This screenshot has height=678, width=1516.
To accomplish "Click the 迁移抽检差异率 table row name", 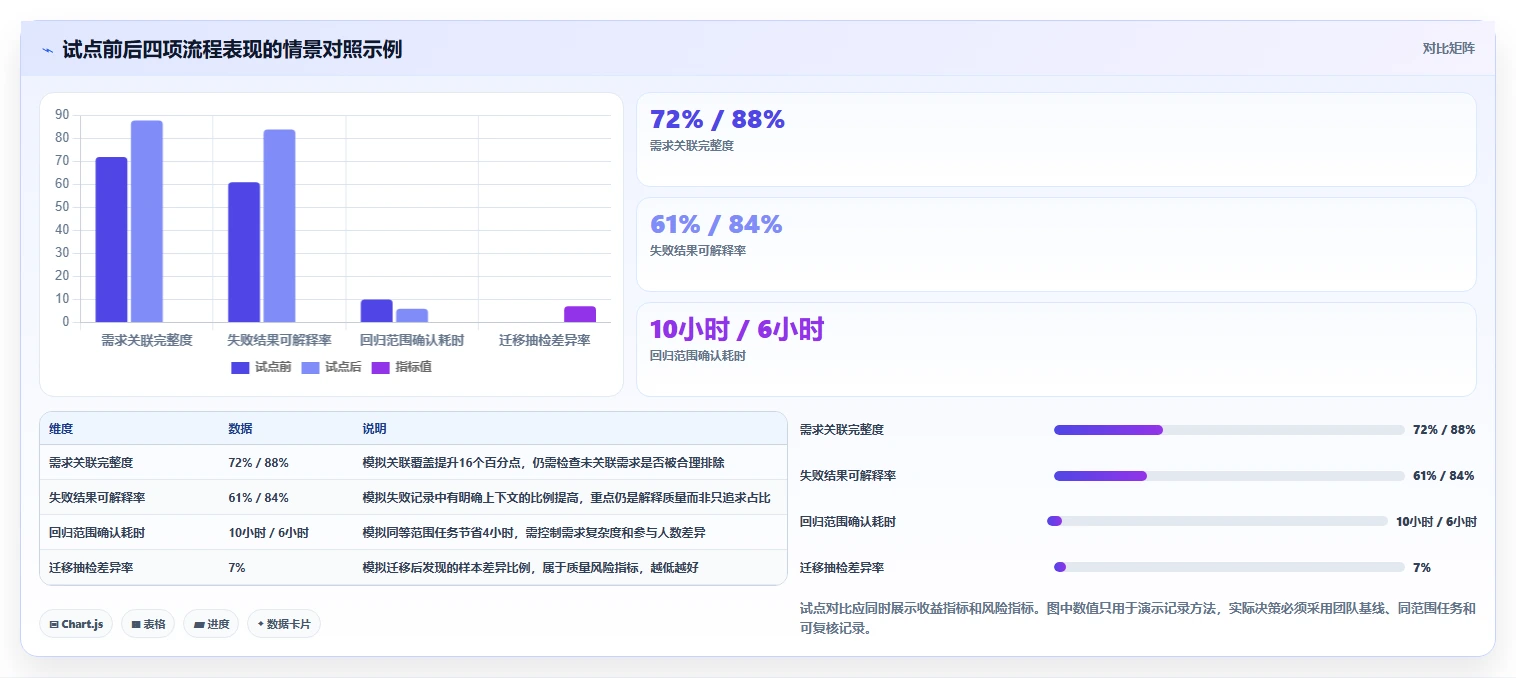I will point(91,568).
